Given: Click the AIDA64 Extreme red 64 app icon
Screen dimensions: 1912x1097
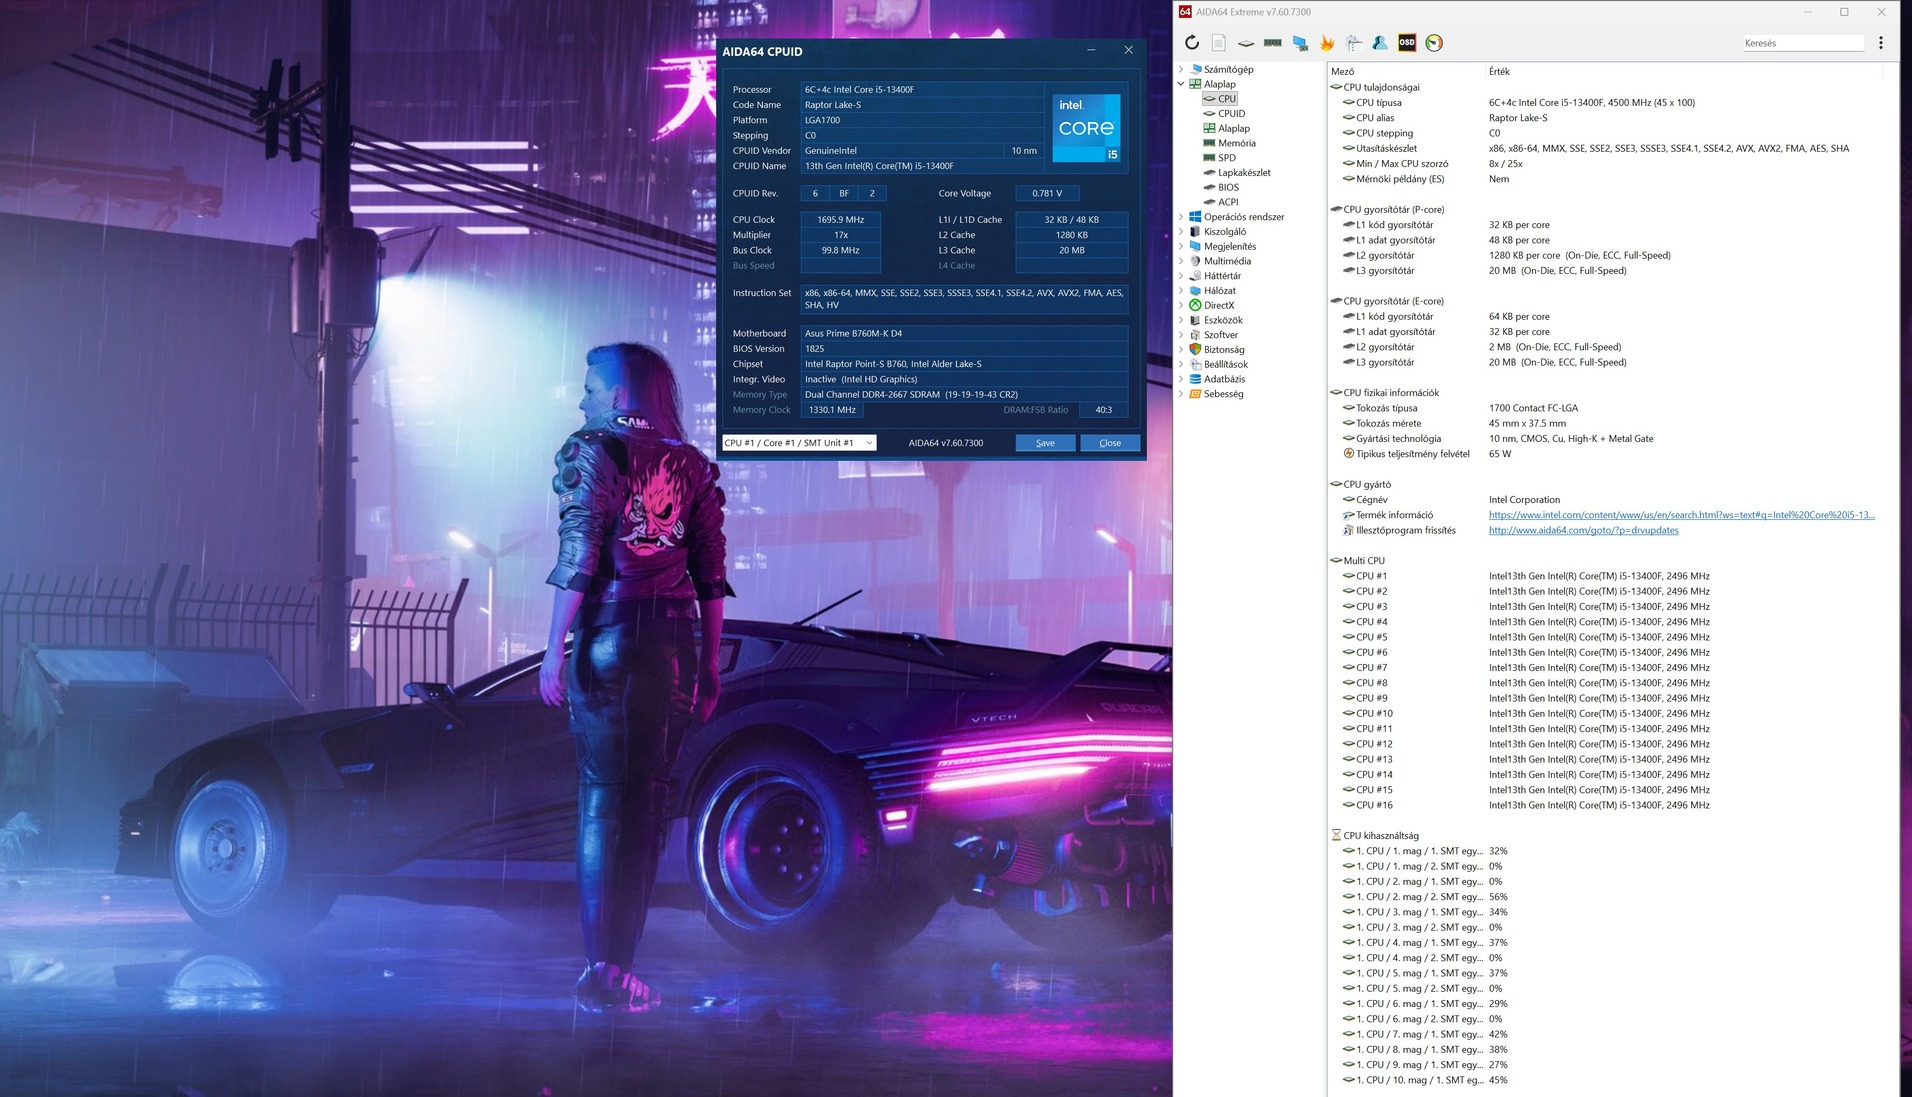Looking at the screenshot, I should (1185, 12).
